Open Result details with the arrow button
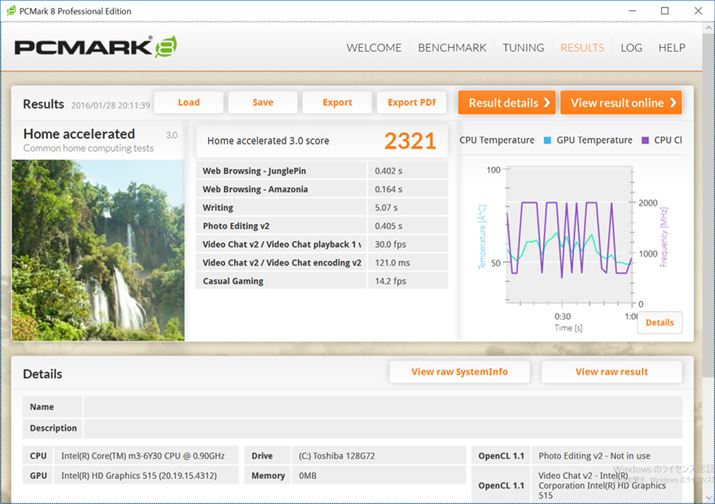This screenshot has height=504, width=715. click(506, 103)
